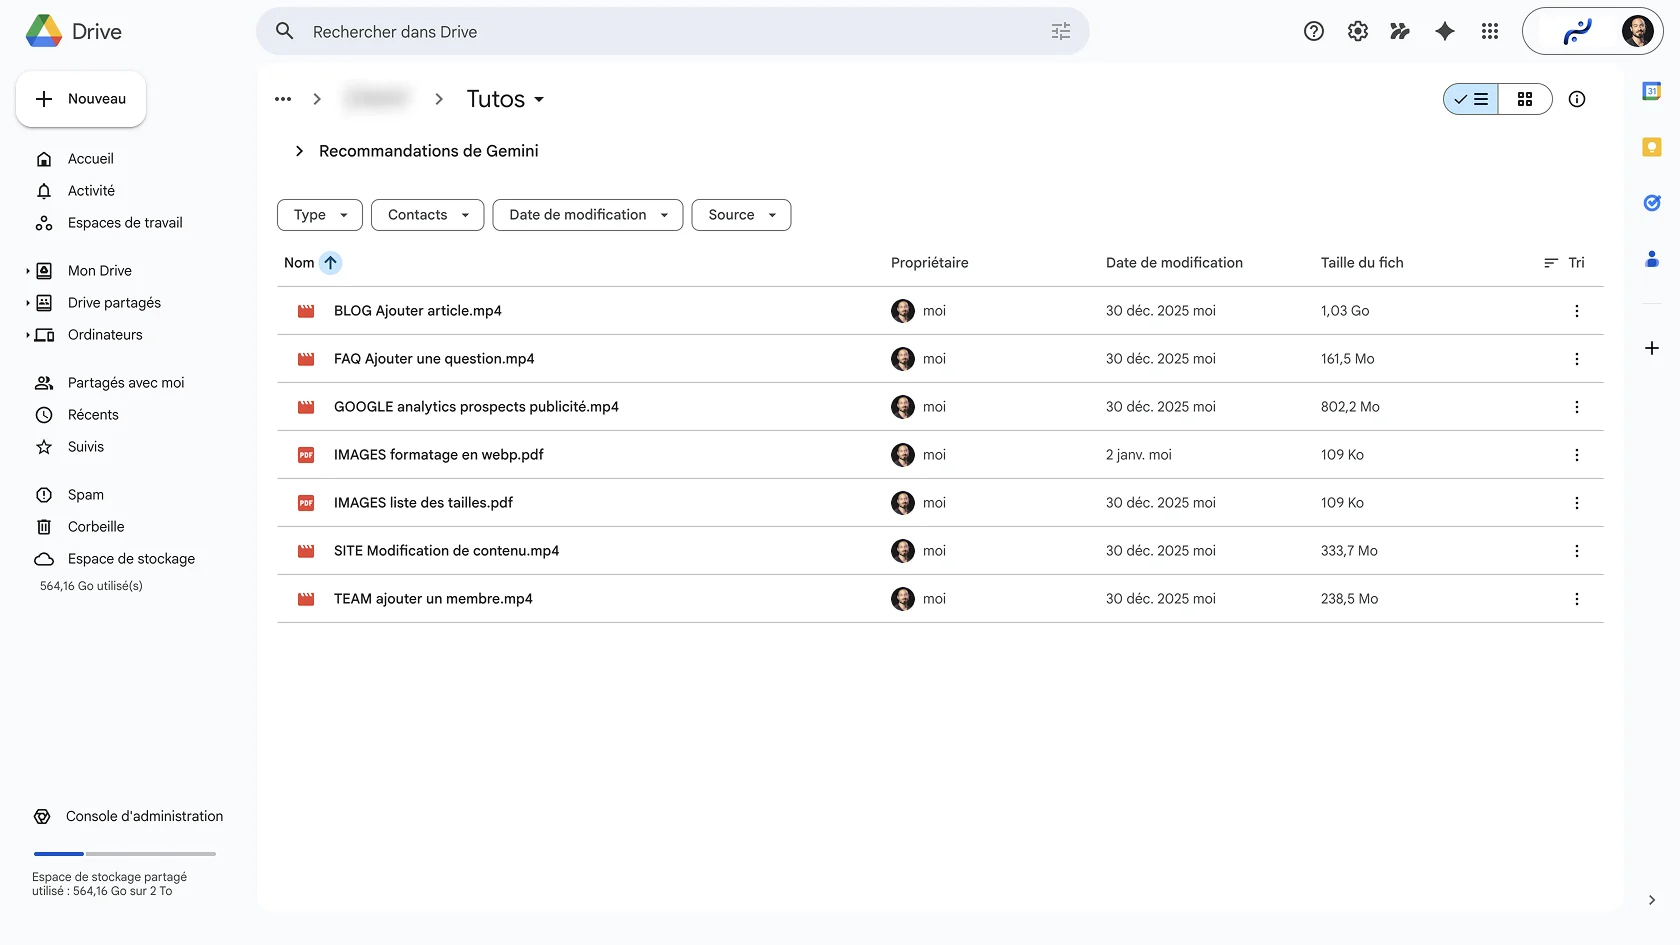Open Suivis starred items

click(x=86, y=447)
